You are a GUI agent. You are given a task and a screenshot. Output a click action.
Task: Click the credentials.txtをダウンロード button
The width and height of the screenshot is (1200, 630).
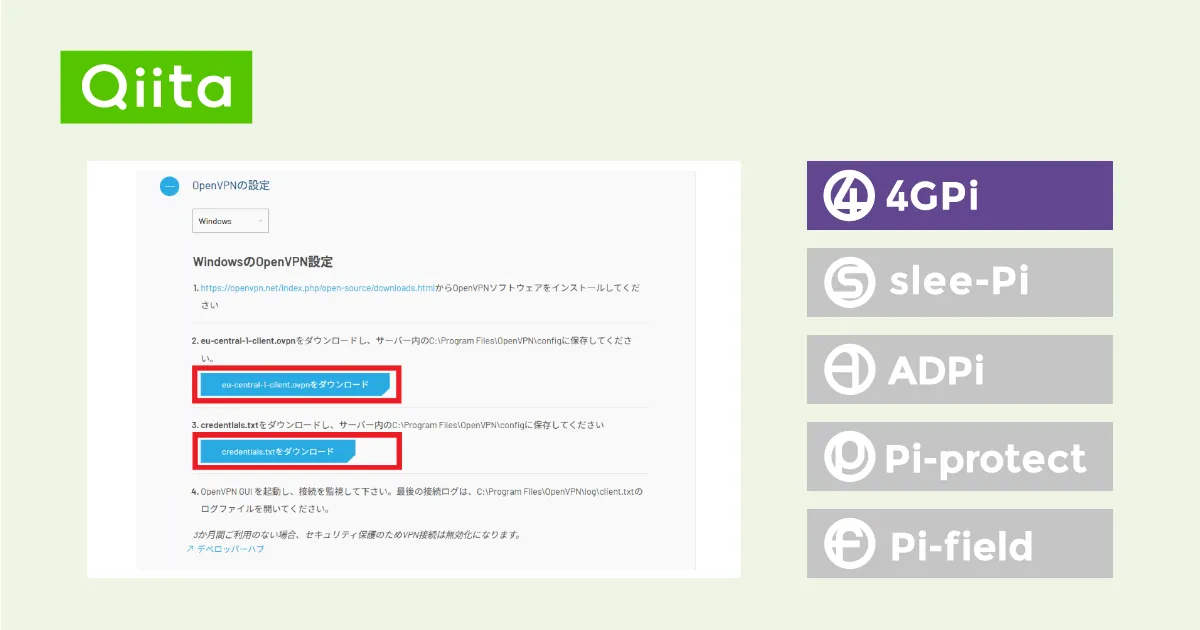[x=277, y=452]
